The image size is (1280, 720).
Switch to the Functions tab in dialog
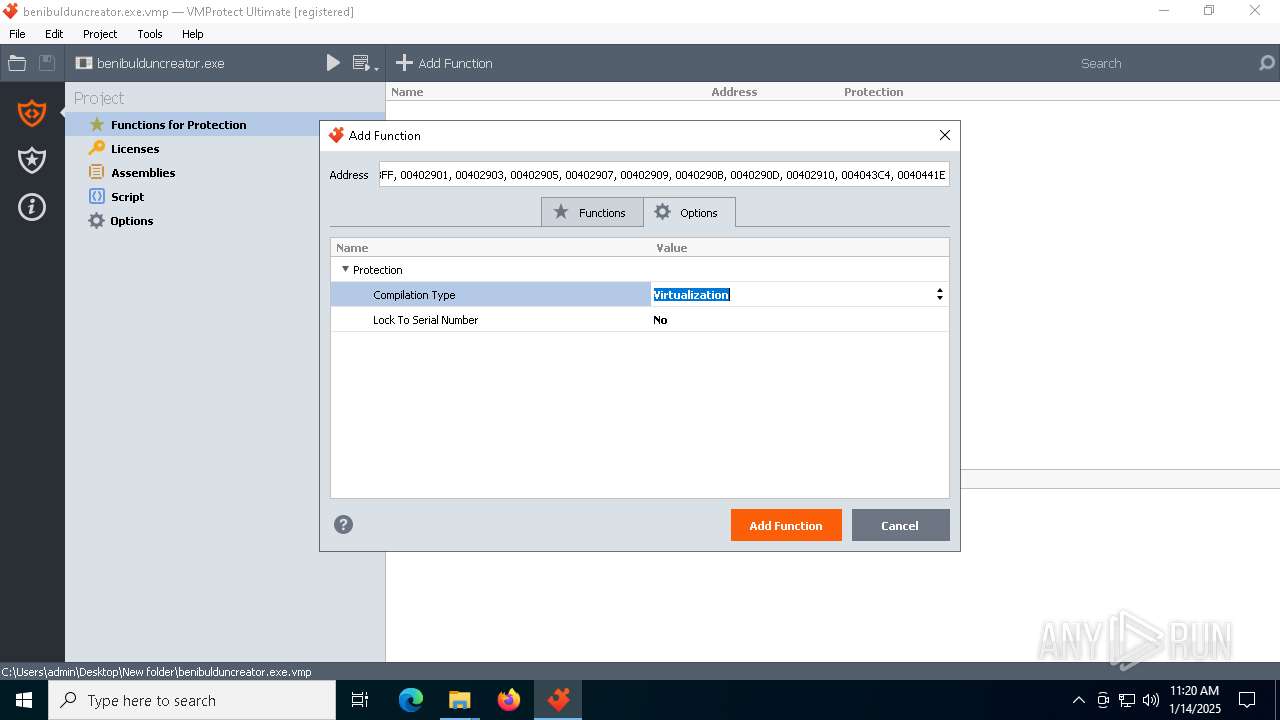click(x=592, y=212)
